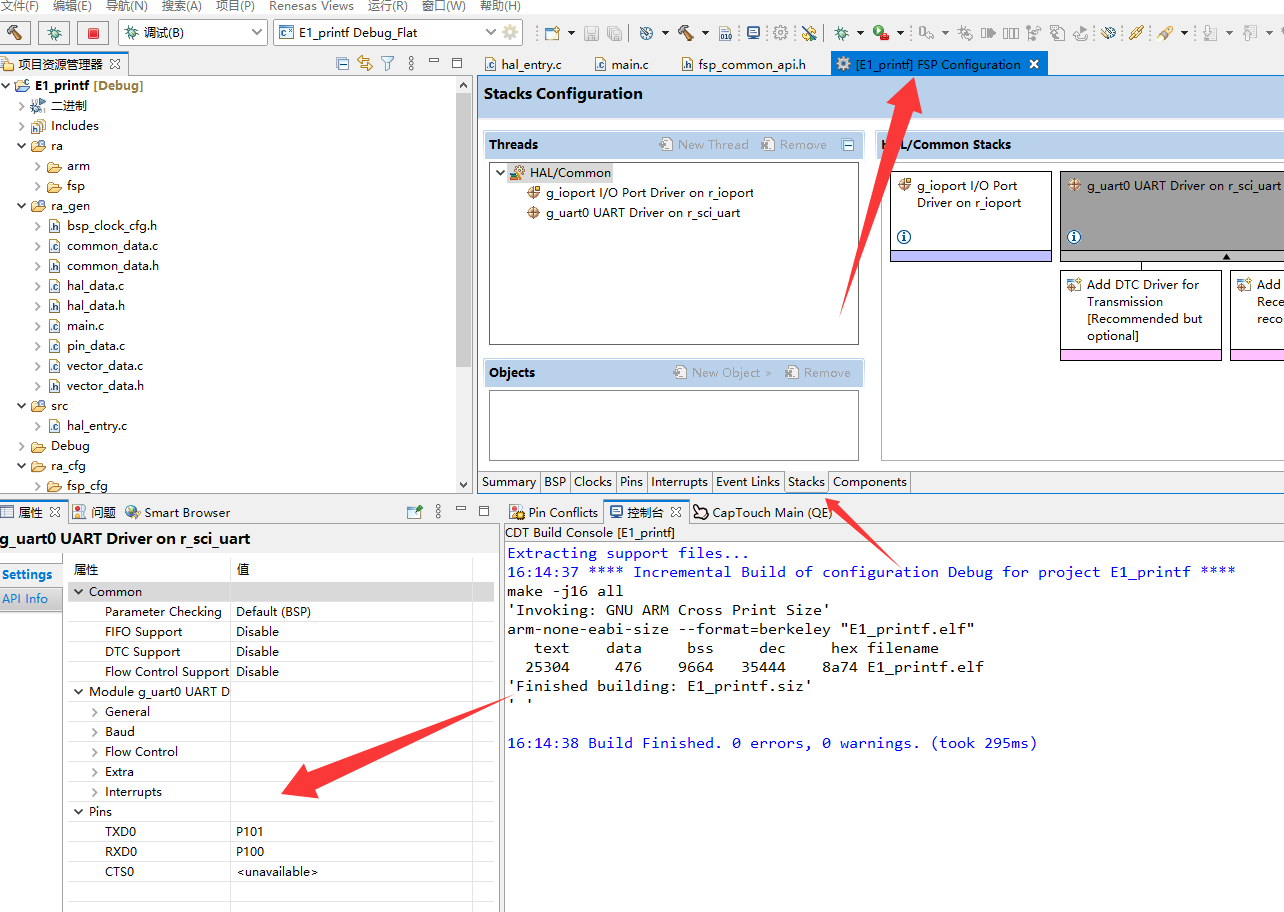Open launch configuration gear beside E1_printf Debug_Flat
The width and height of the screenshot is (1284, 912).
(511, 33)
